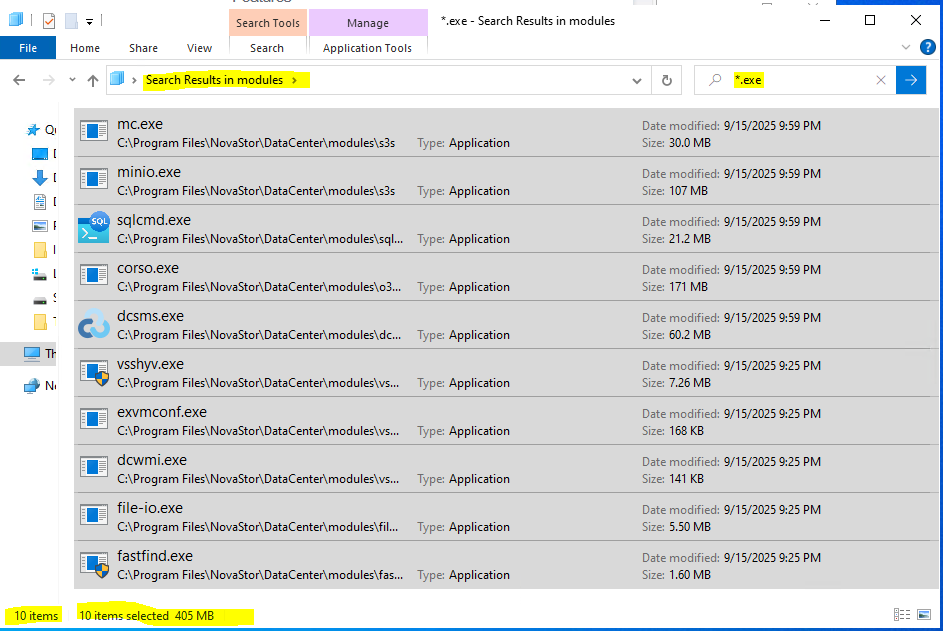Open the Customize Quick Access Toolbar dropdown

[89, 22]
